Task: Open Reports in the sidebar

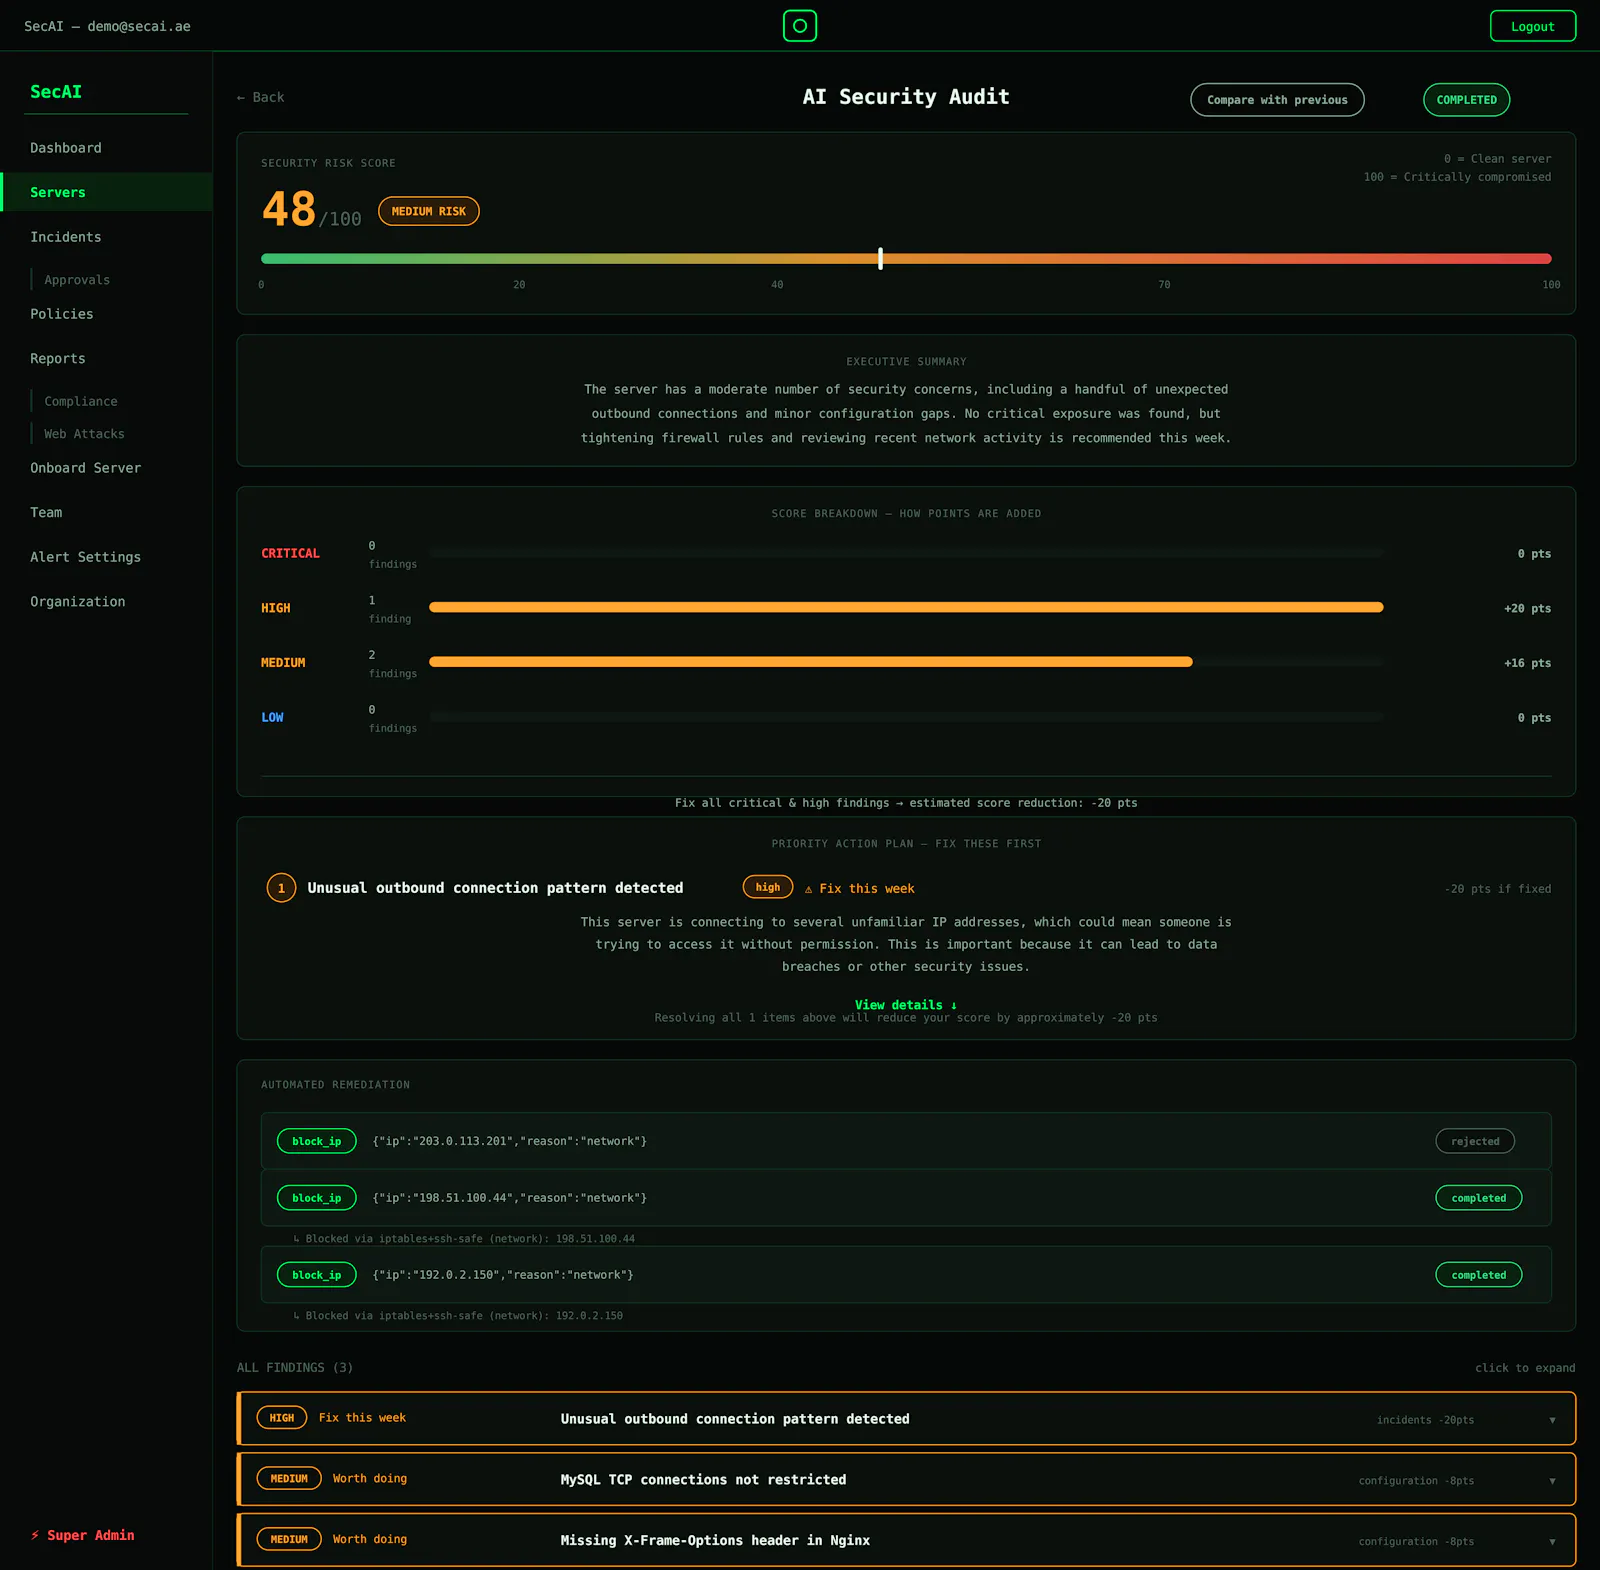Action: (x=58, y=359)
